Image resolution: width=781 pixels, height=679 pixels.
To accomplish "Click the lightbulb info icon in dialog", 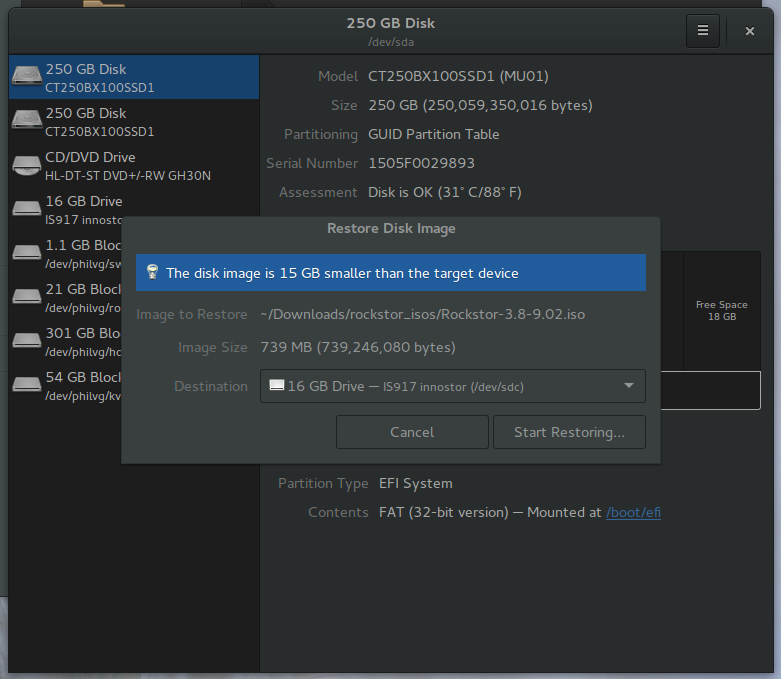I will (x=152, y=272).
